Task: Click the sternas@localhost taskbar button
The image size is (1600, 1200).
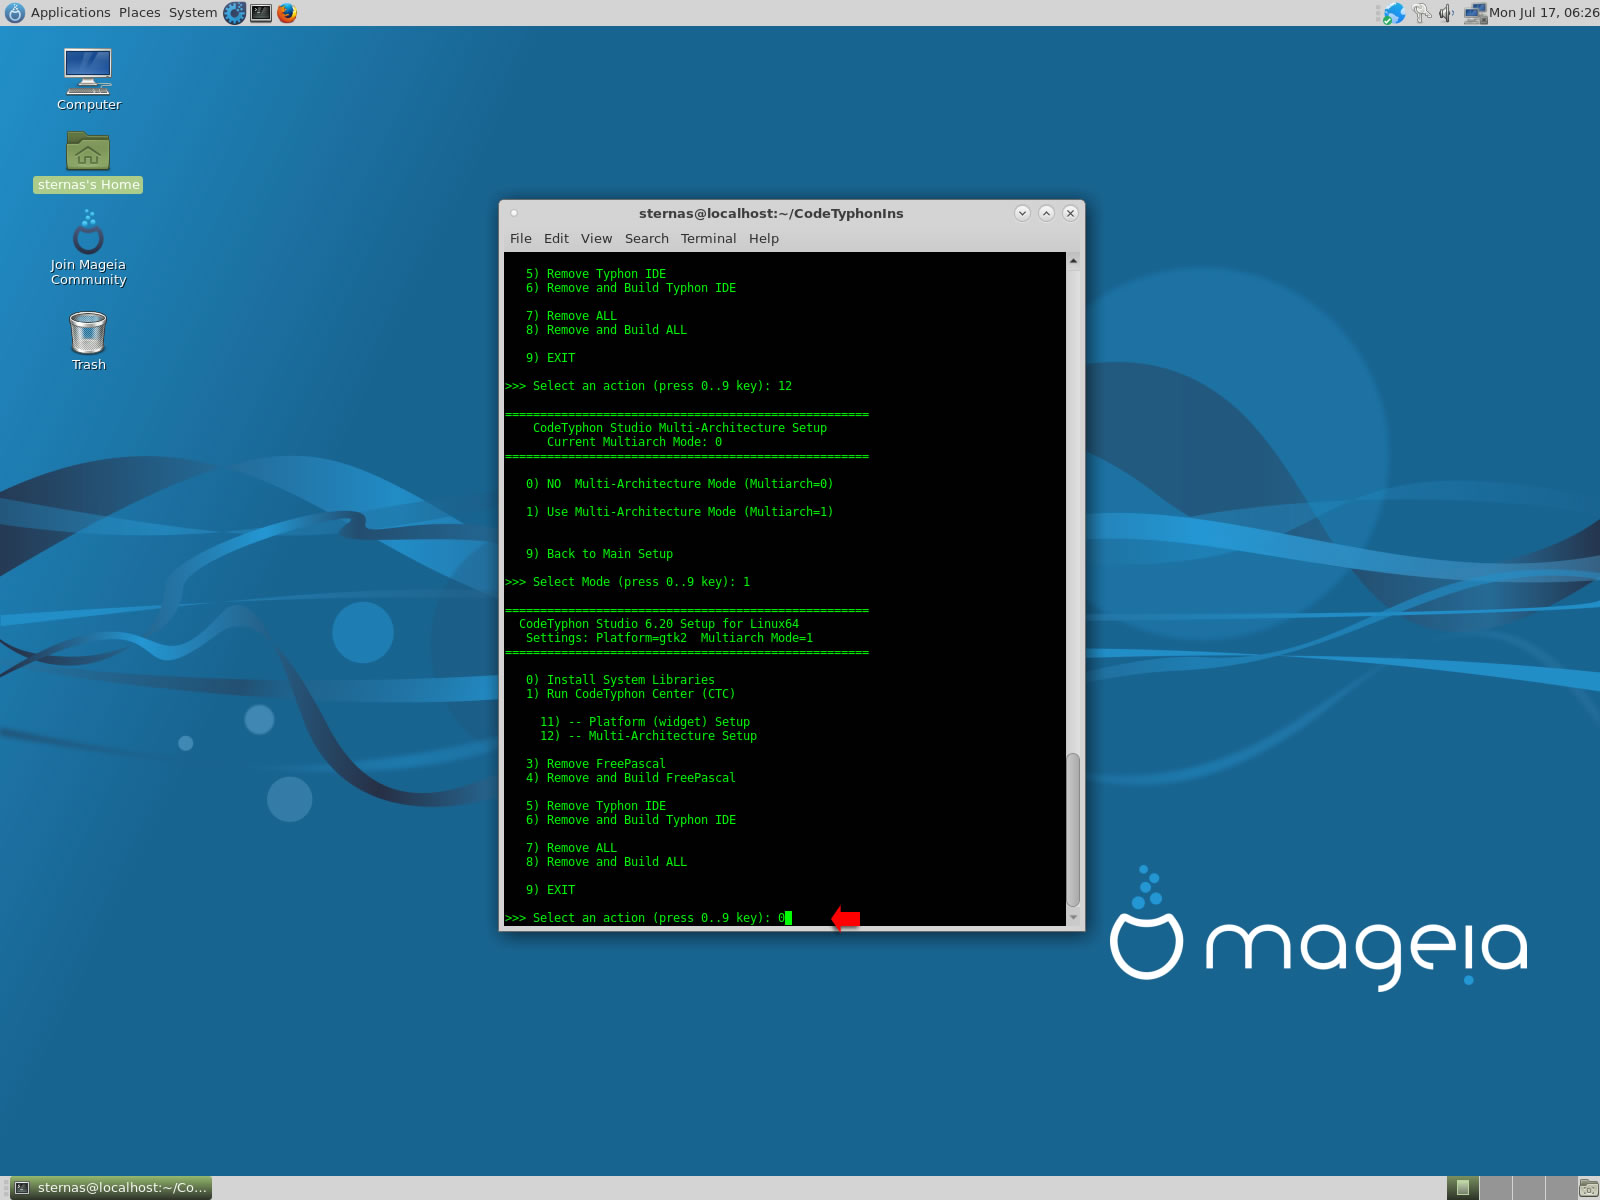Action: [x=112, y=1188]
